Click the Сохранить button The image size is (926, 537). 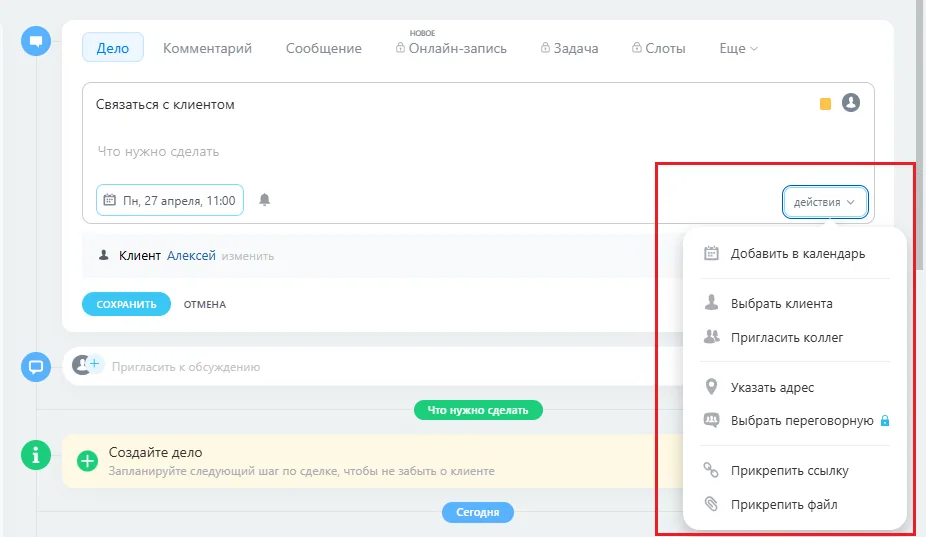point(126,304)
